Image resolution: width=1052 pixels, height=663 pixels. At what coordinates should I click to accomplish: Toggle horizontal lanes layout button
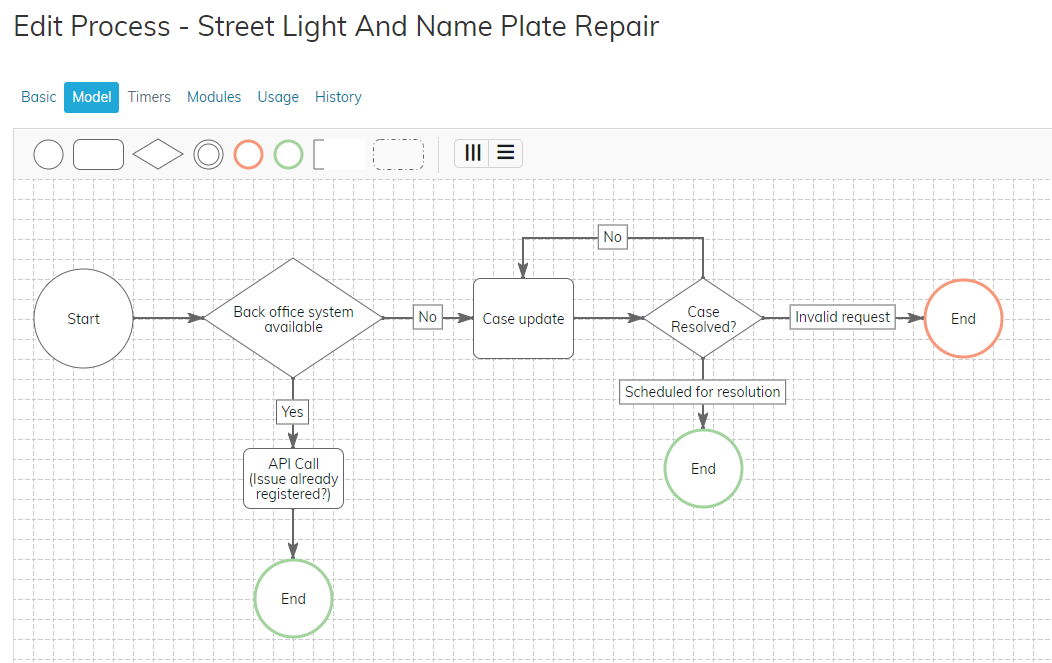pyautogui.click(x=506, y=153)
